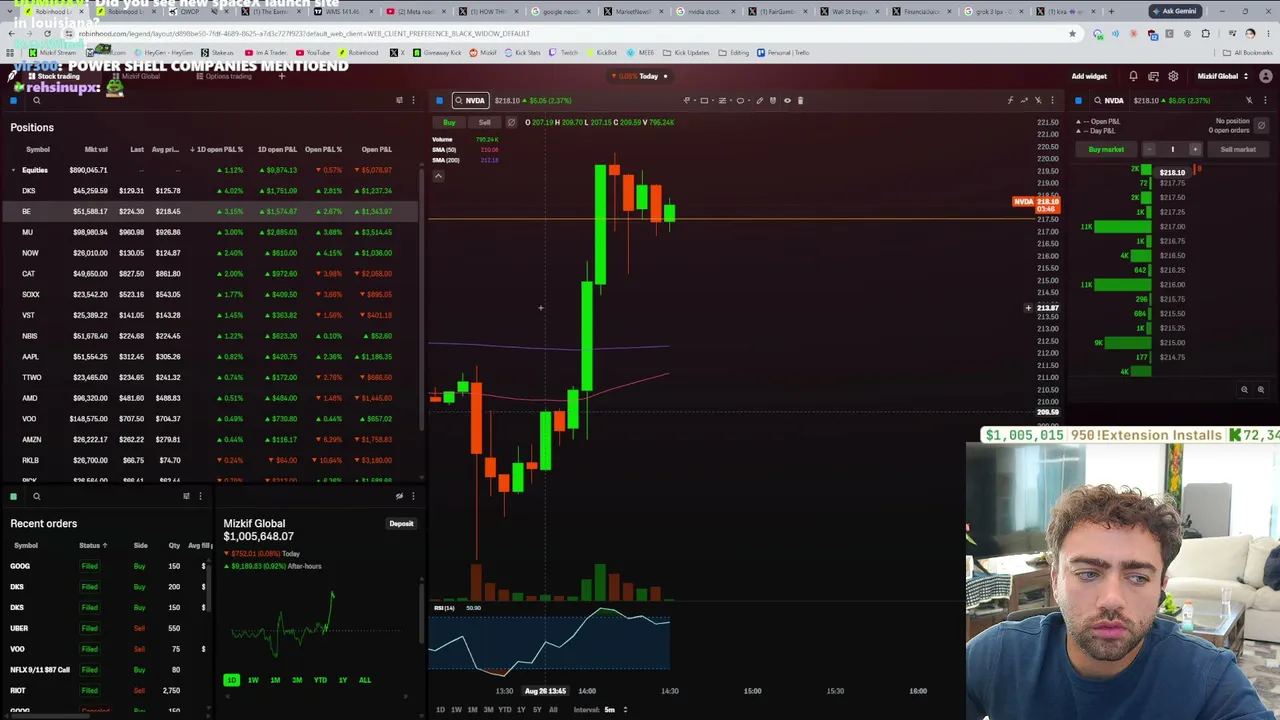Bookmark this page with the star icon
1280x720 pixels.
click(x=1072, y=33)
